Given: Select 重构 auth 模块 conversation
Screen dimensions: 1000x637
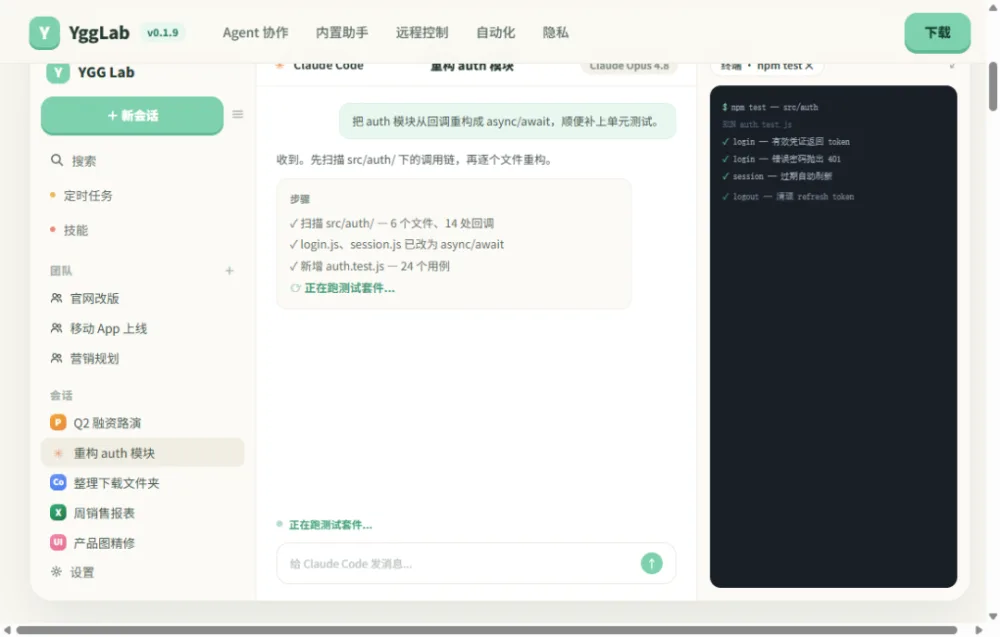Looking at the screenshot, I should pyautogui.click(x=143, y=453).
